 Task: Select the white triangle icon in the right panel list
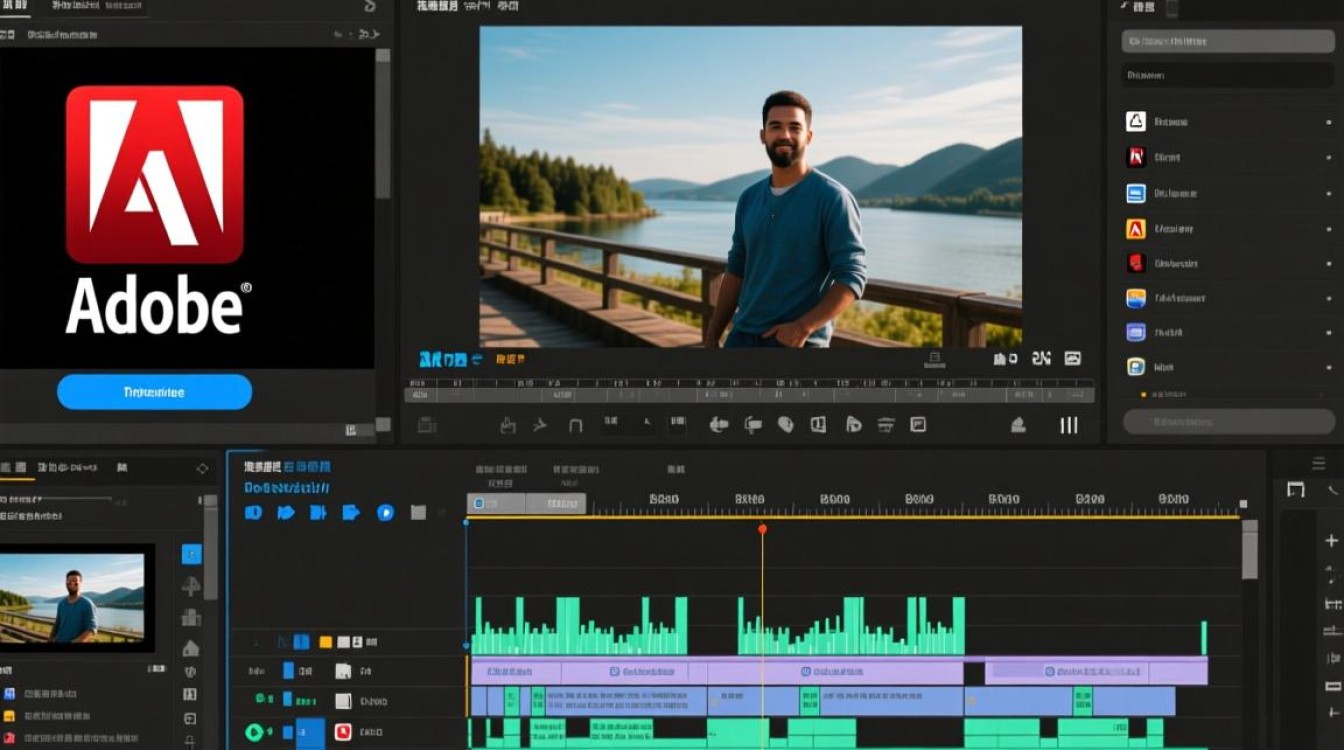click(x=1135, y=121)
